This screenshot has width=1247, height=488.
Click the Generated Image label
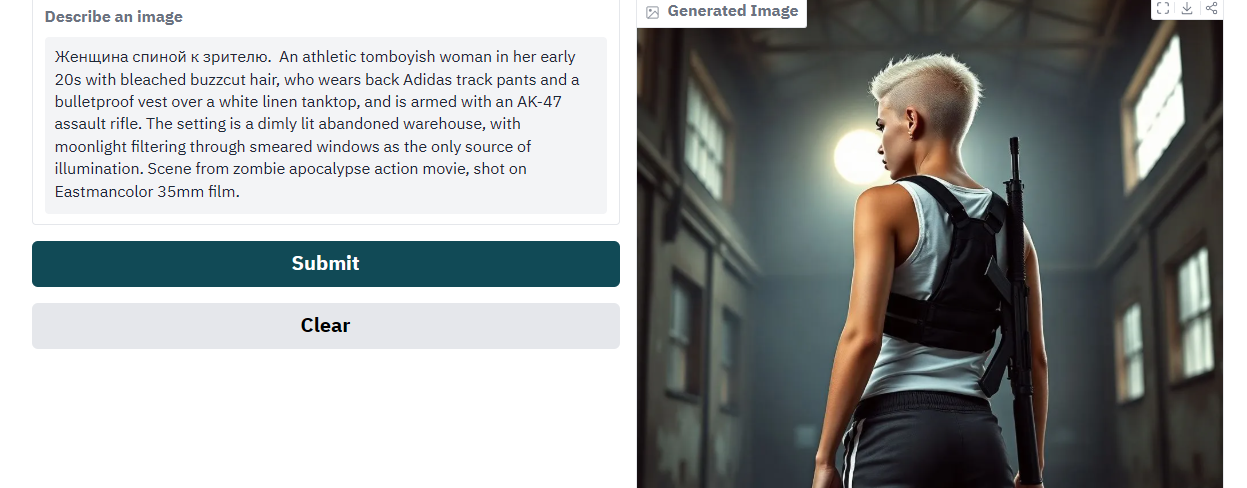(x=733, y=11)
